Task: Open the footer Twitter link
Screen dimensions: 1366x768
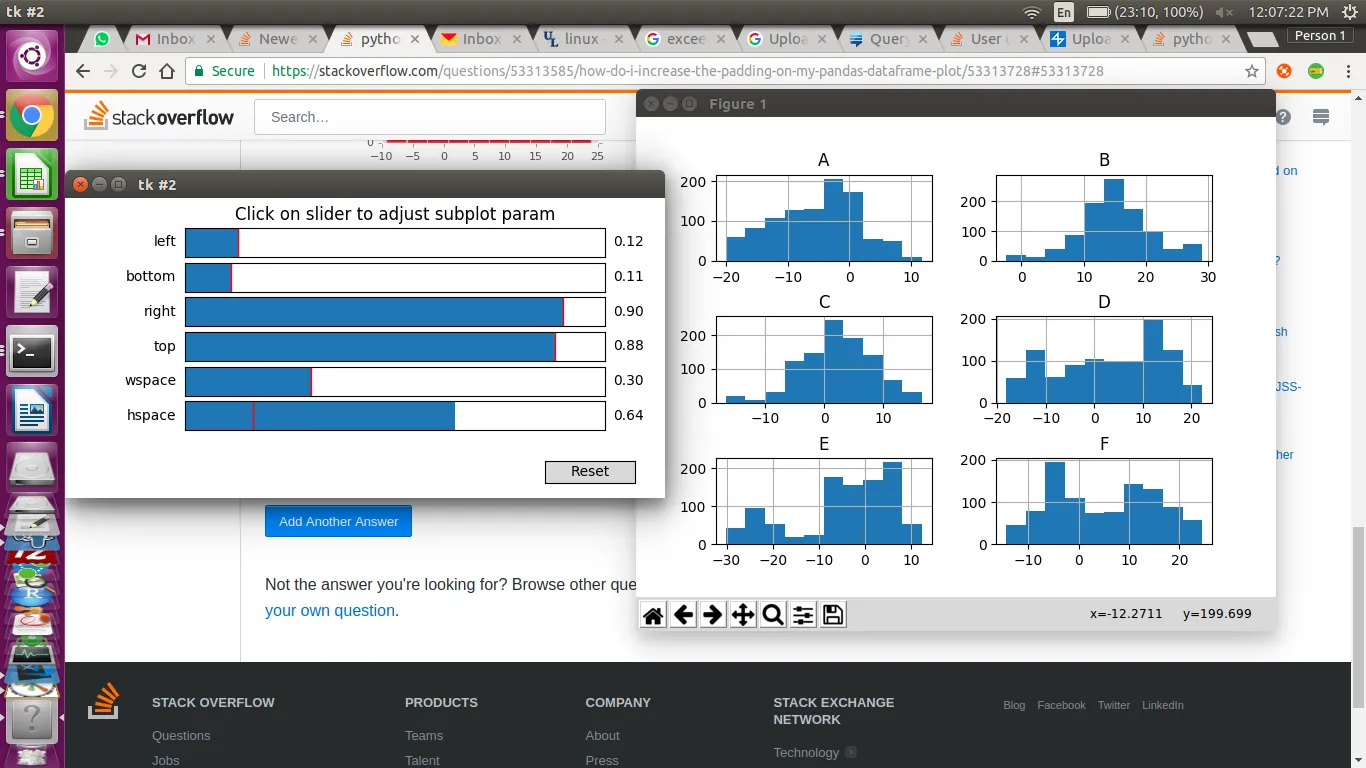Action: 1114,705
